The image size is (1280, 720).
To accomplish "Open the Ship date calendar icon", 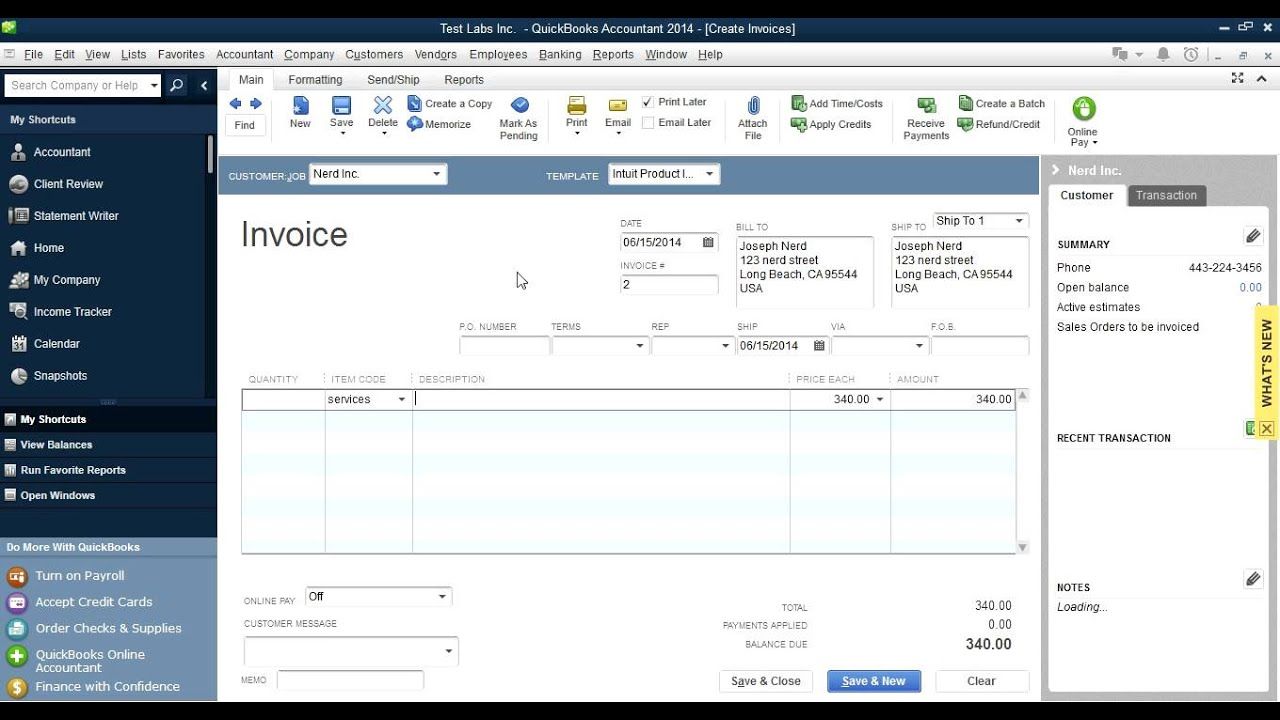I will point(819,345).
